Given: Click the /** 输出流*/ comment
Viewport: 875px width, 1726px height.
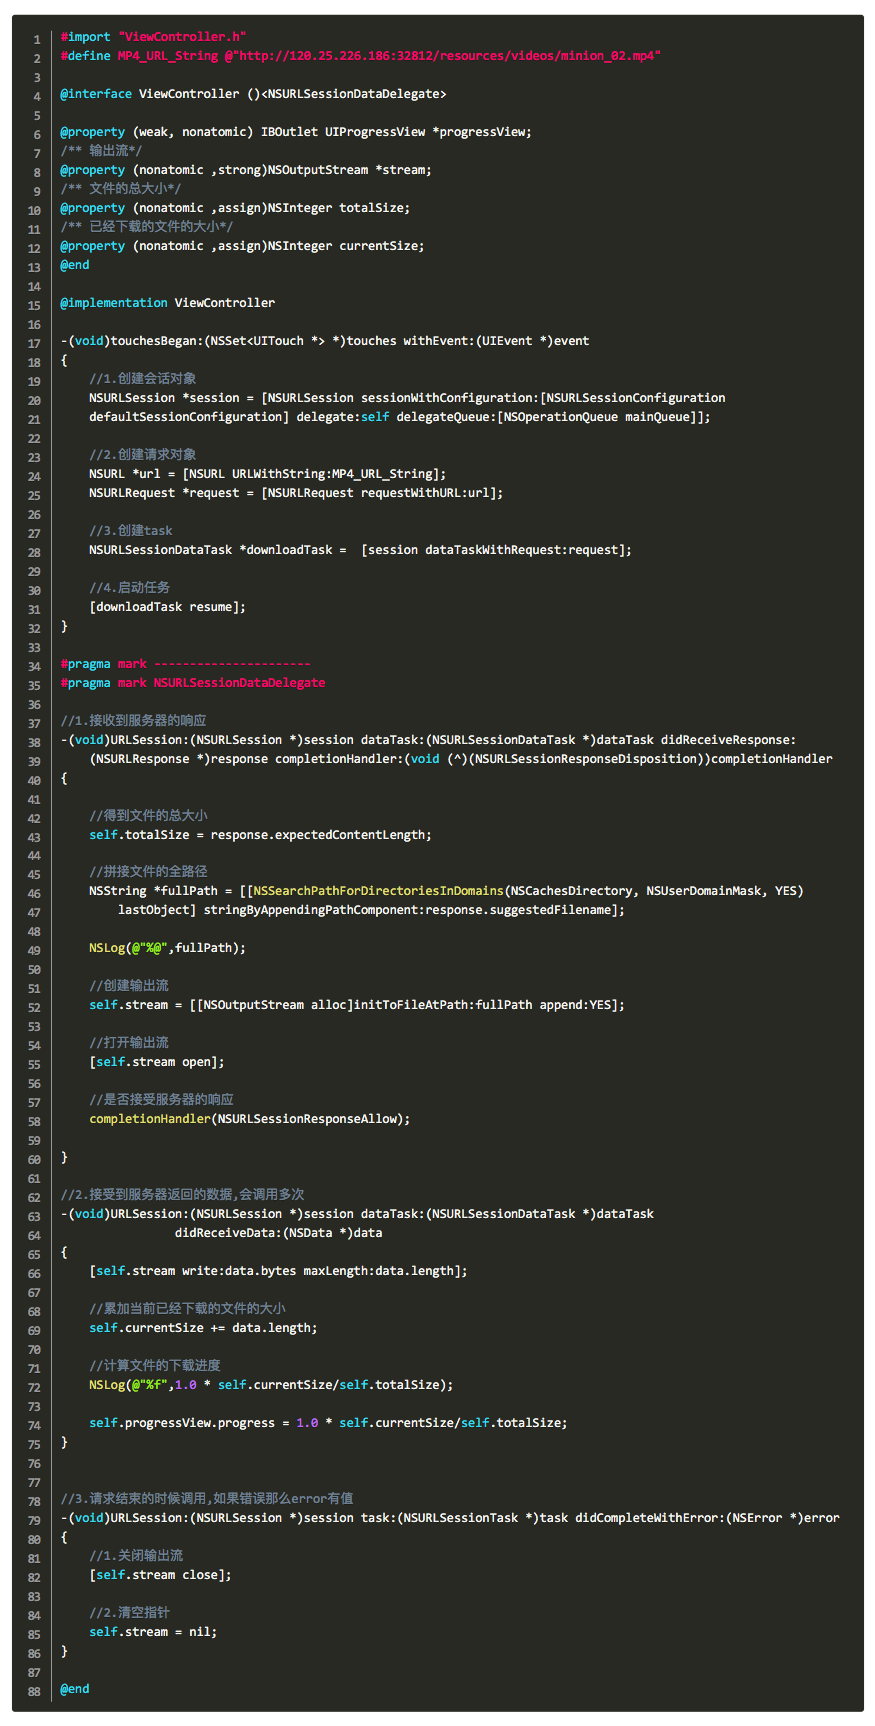Looking at the screenshot, I should point(101,151).
